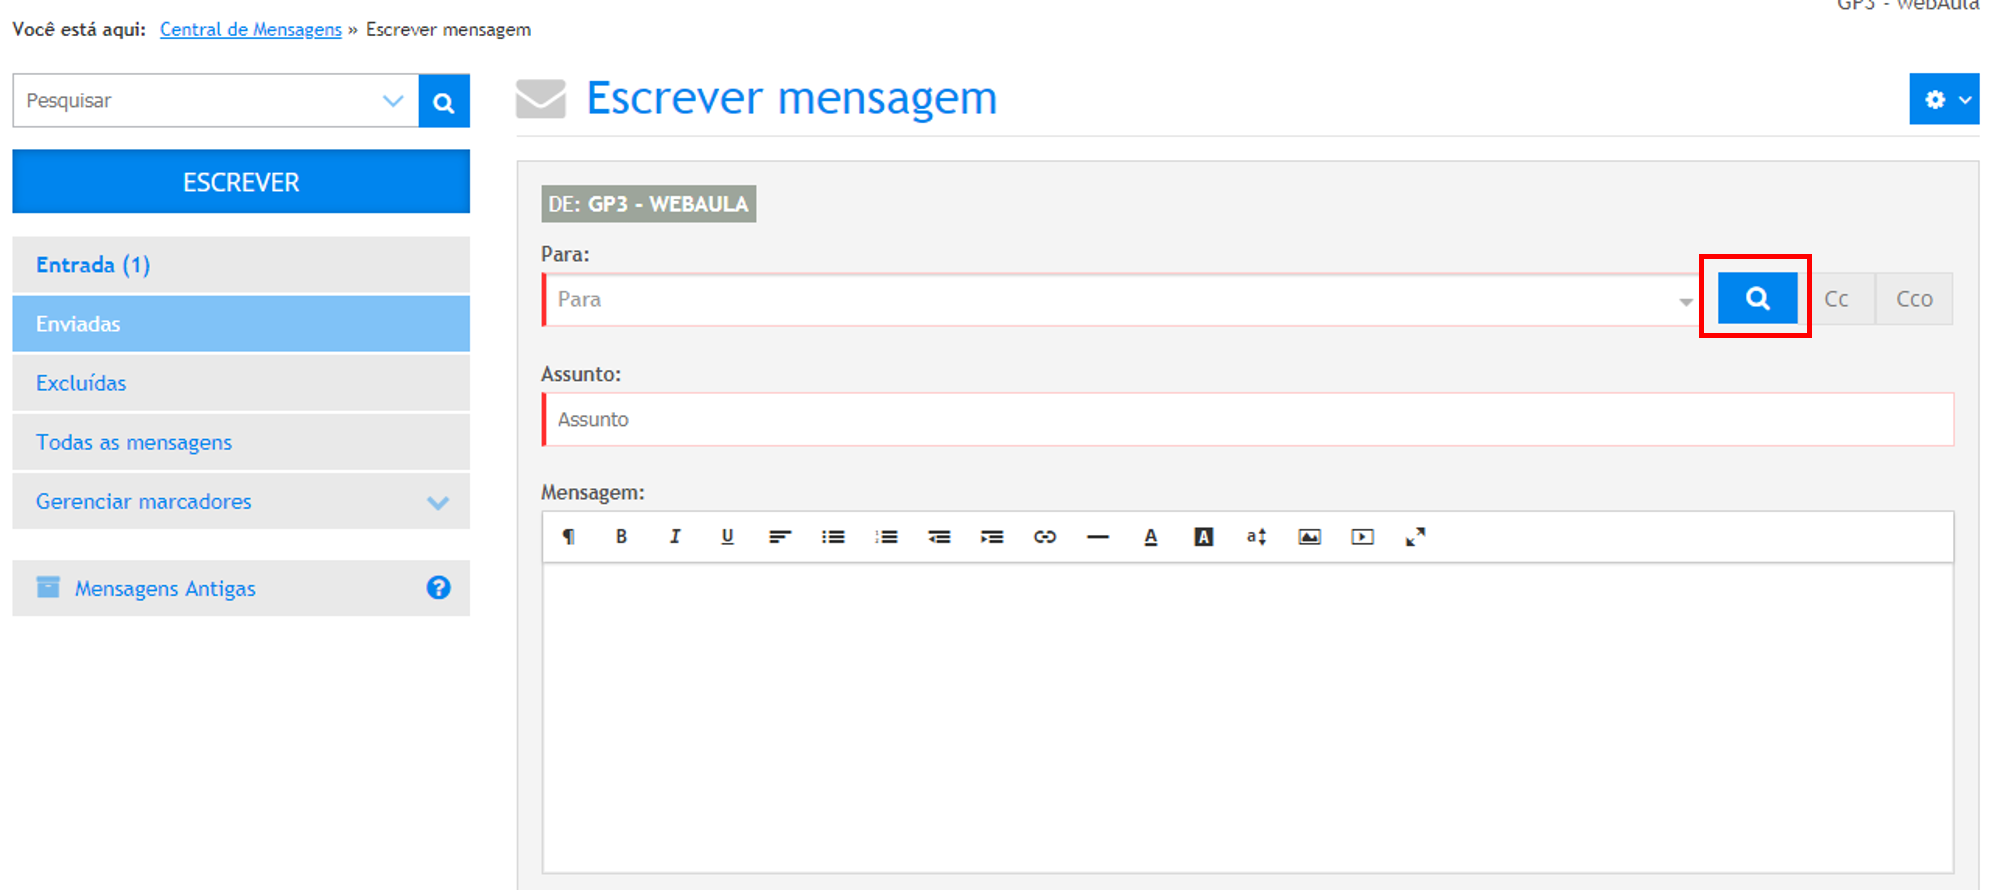Viewport: 2000px width, 890px height.
Task: Insert a link using the chain icon
Action: [x=1045, y=537]
